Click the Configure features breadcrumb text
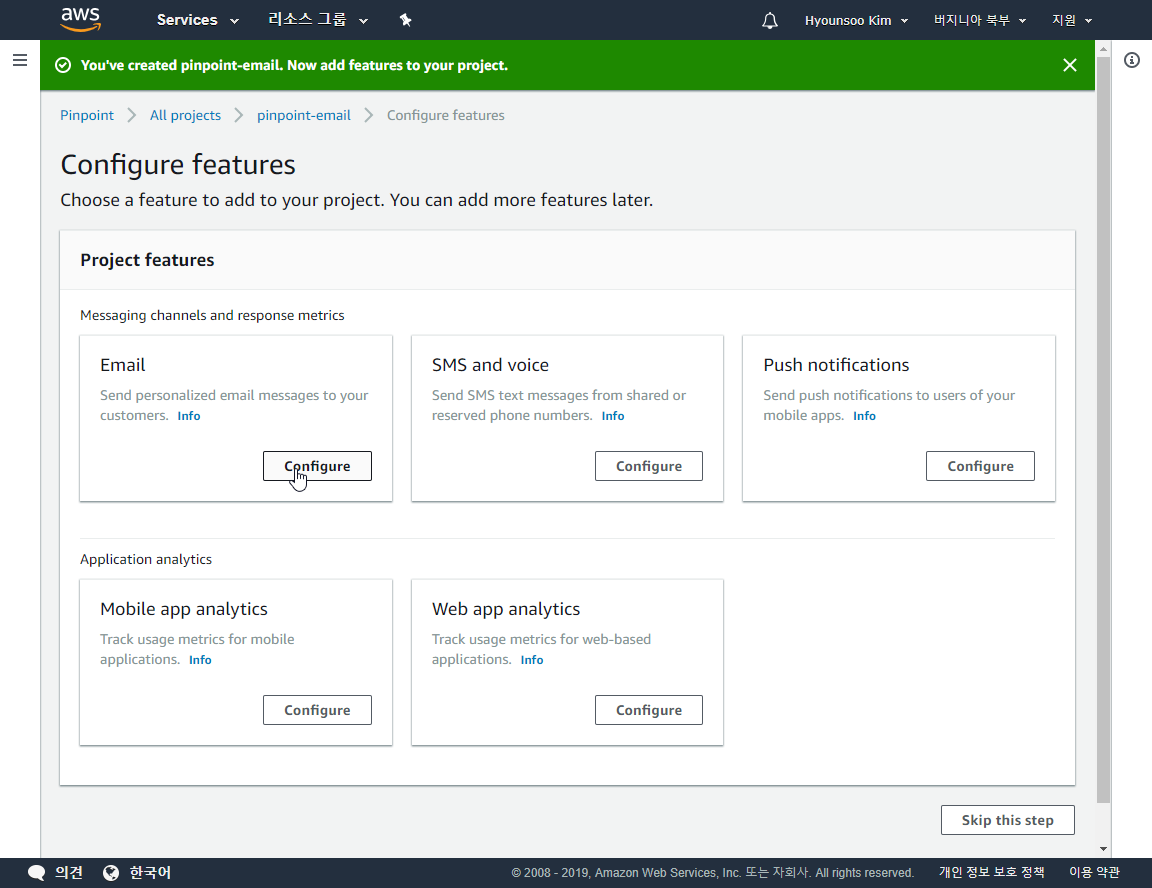 [445, 115]
